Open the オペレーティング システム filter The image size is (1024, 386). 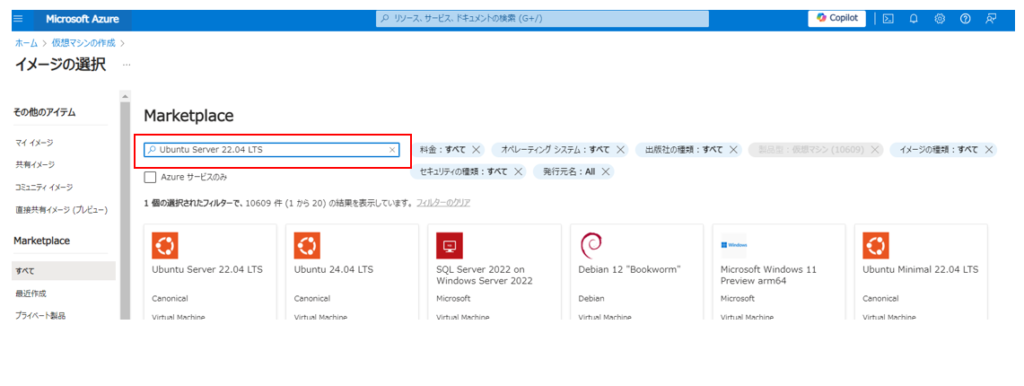tap(555, 150)
